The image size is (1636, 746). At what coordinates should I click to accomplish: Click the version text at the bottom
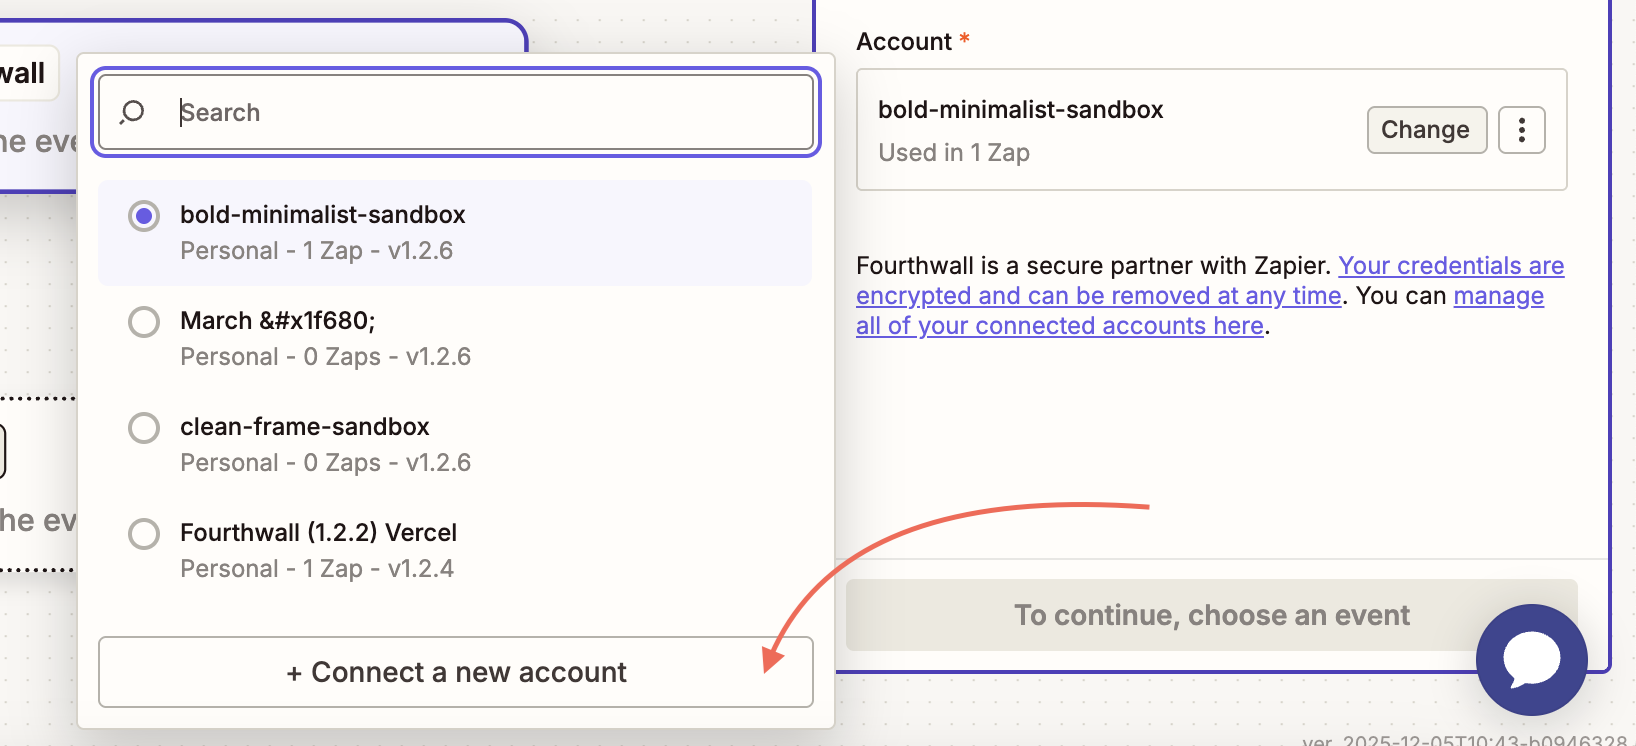point(1465,741)
